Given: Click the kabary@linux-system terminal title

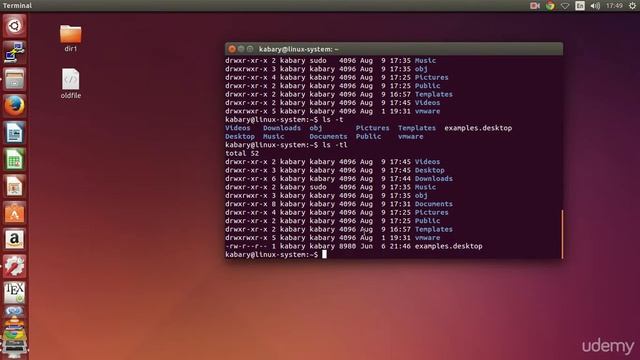Looking at the screenshot, I should tap(298, 49).
